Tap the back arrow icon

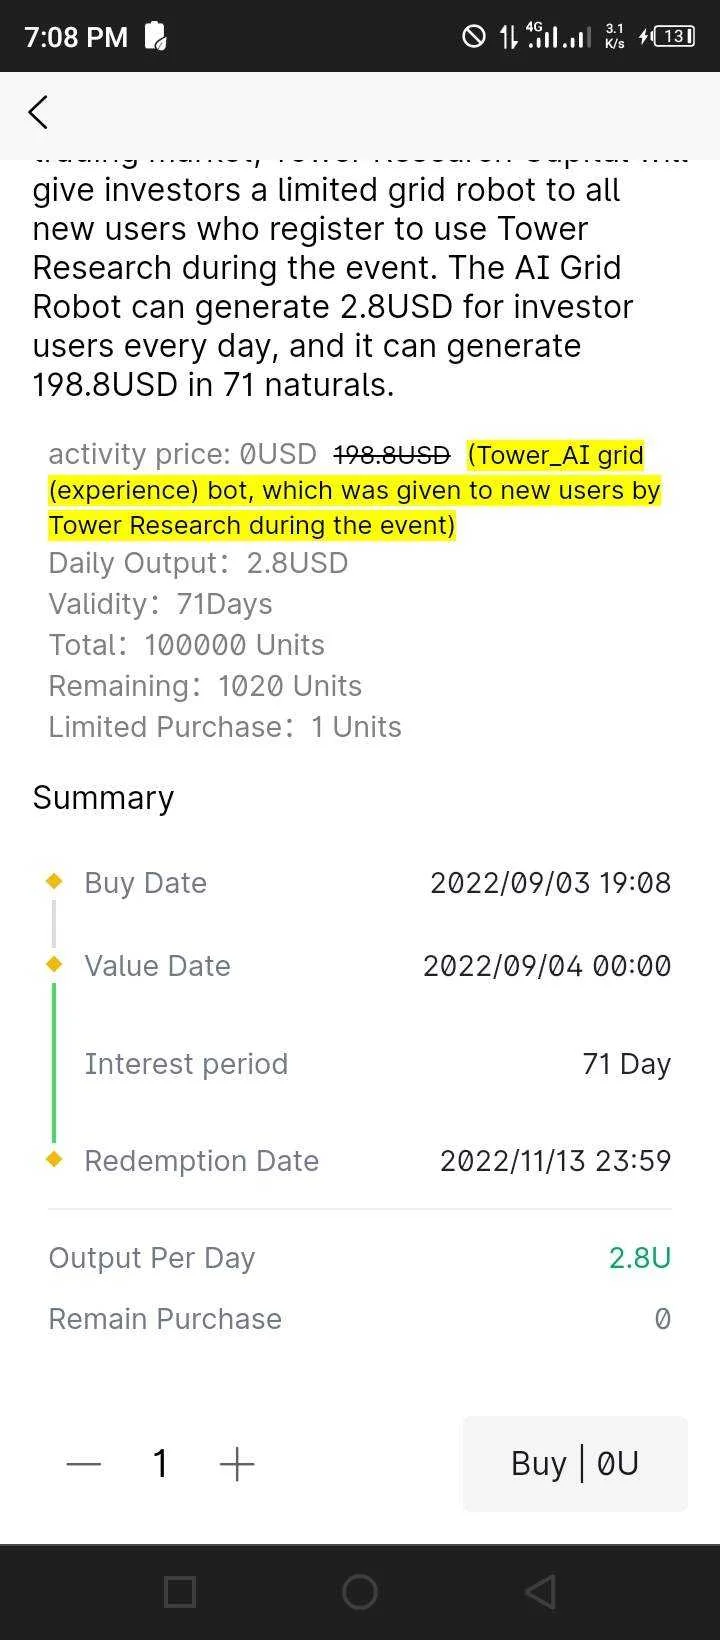(x=38, y=112)
